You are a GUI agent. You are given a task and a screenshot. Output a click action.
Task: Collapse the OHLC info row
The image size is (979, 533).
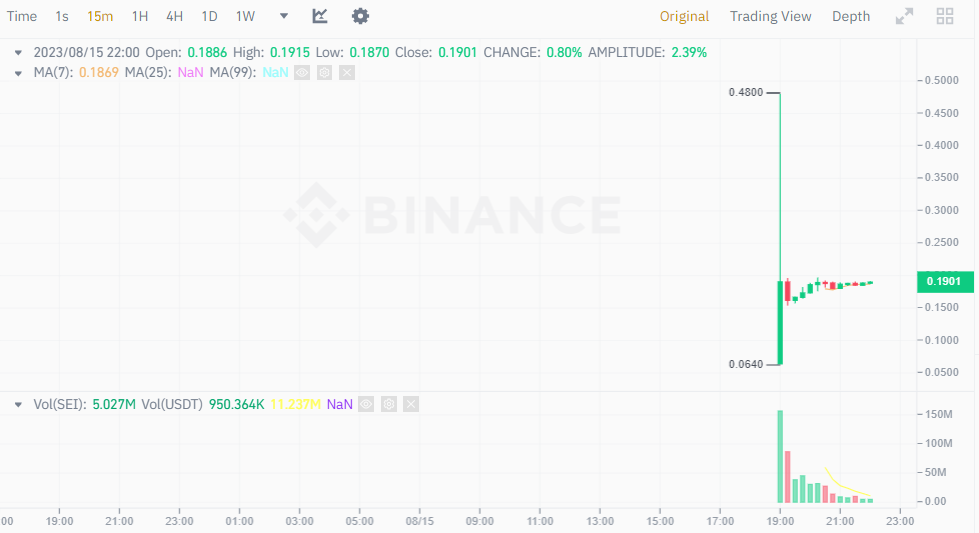18,53
